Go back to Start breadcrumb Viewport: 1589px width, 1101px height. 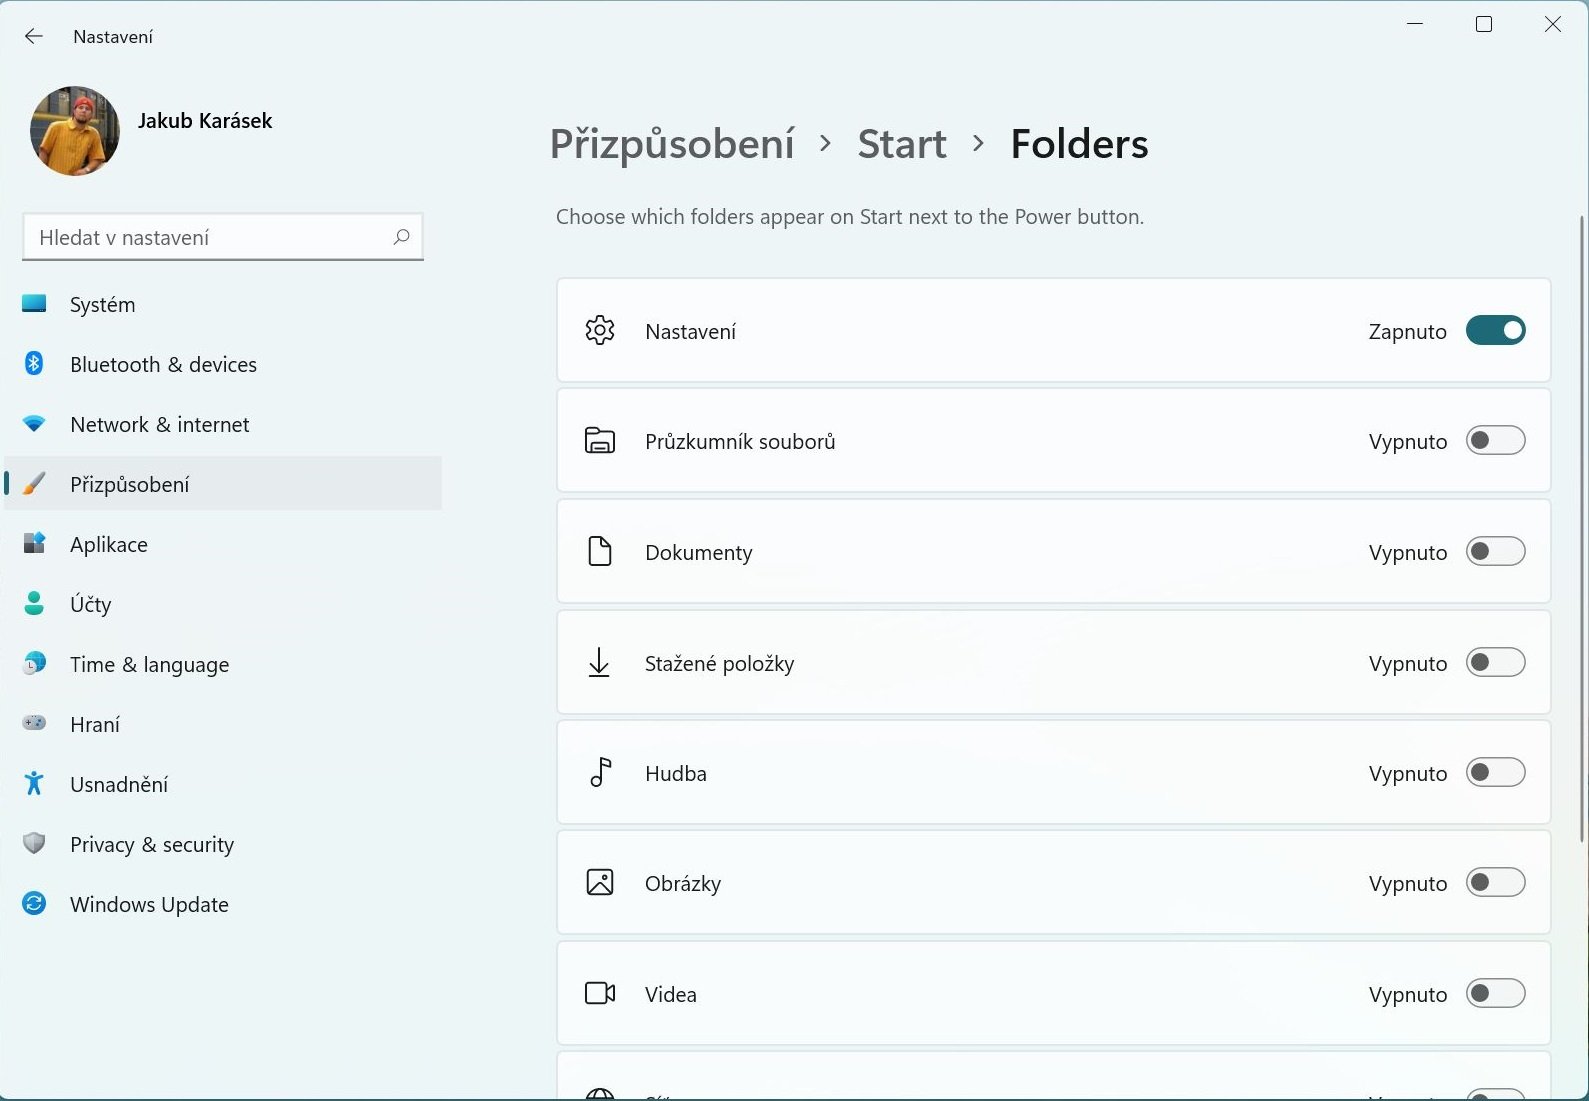902,144
